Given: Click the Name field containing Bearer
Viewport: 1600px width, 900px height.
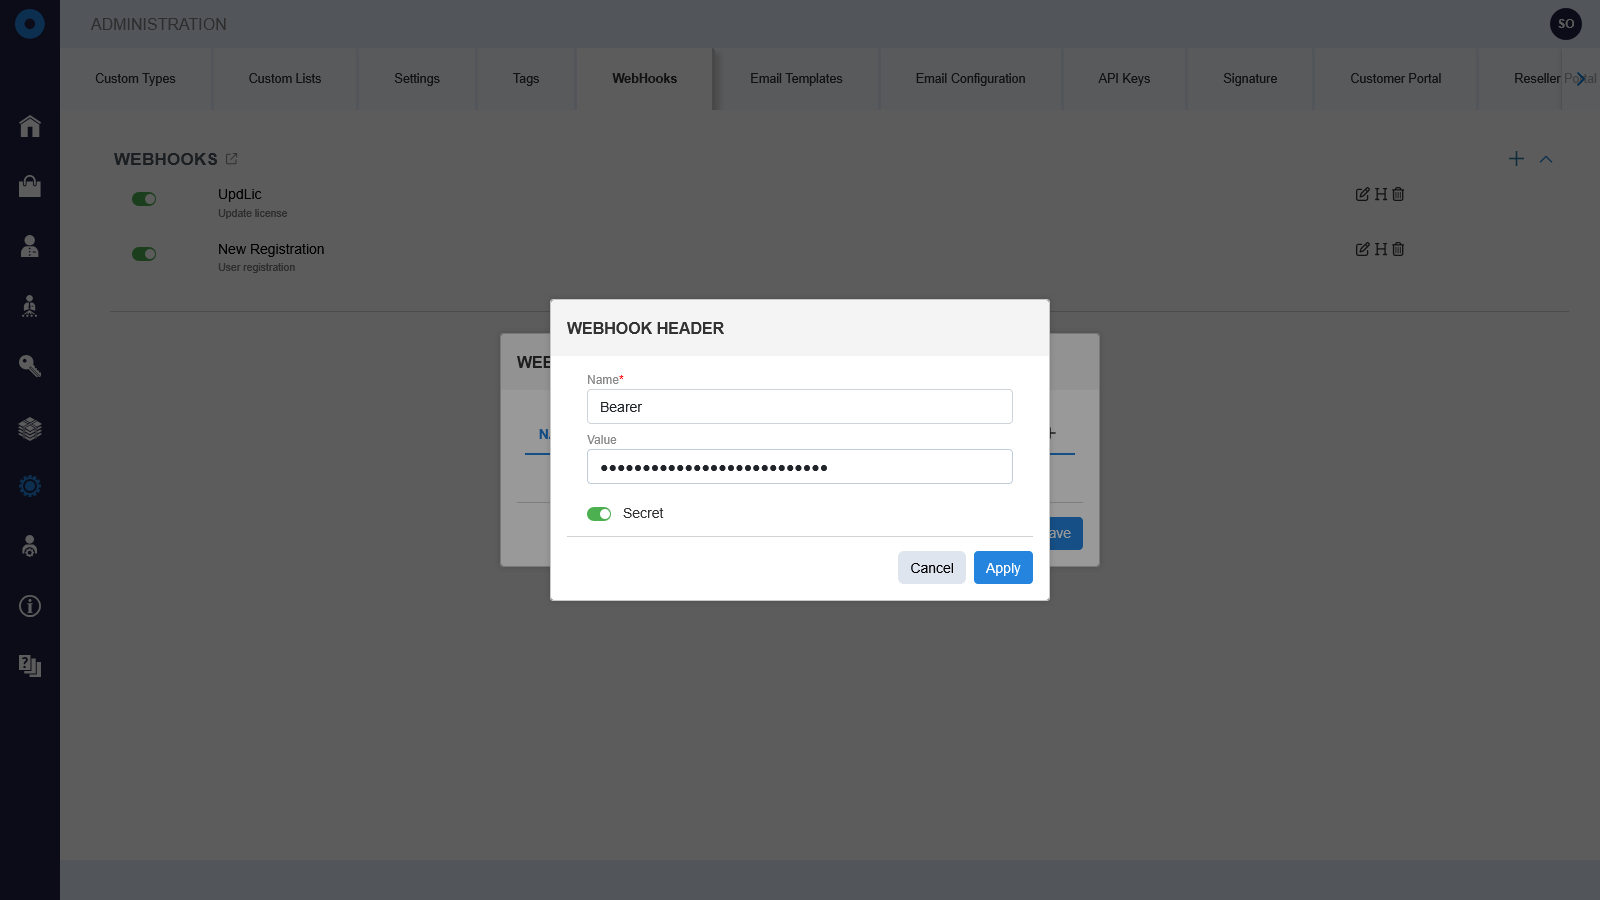Looking at the screenshot, I should click(800, 407).
